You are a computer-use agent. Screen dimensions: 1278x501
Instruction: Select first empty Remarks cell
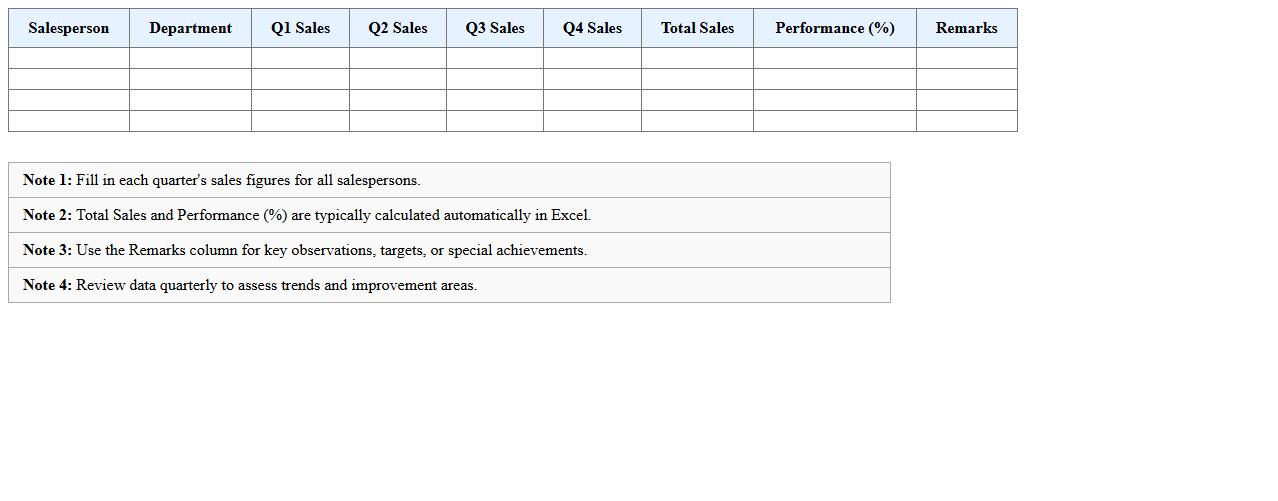(x=966, y=58)
